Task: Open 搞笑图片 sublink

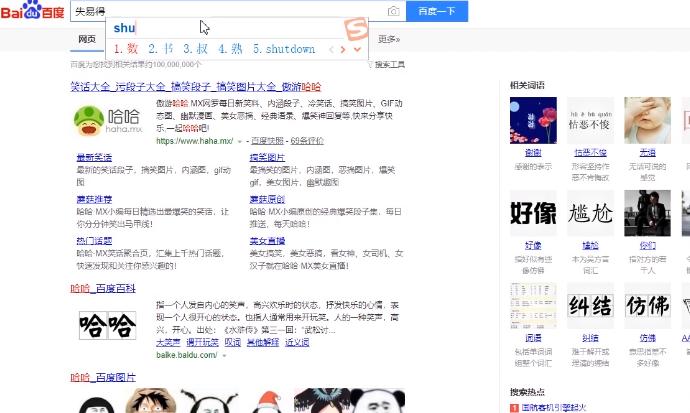Action: (267, 157)
